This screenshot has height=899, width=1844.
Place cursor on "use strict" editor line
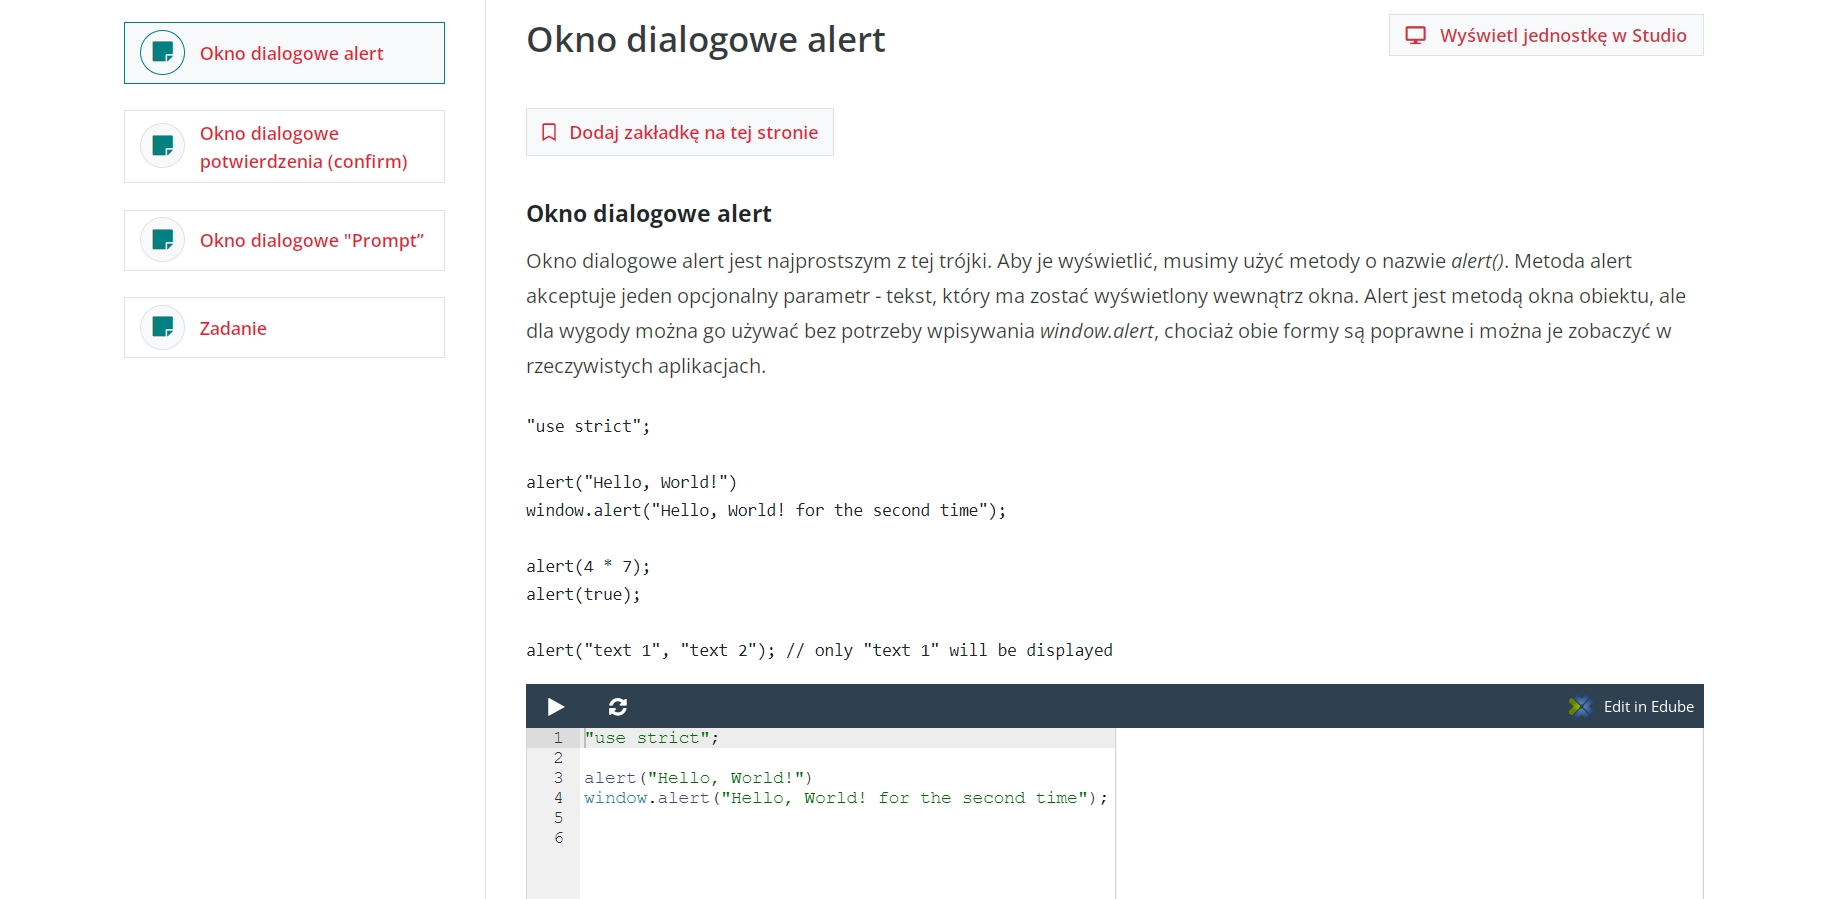click(x=651, y=739)
